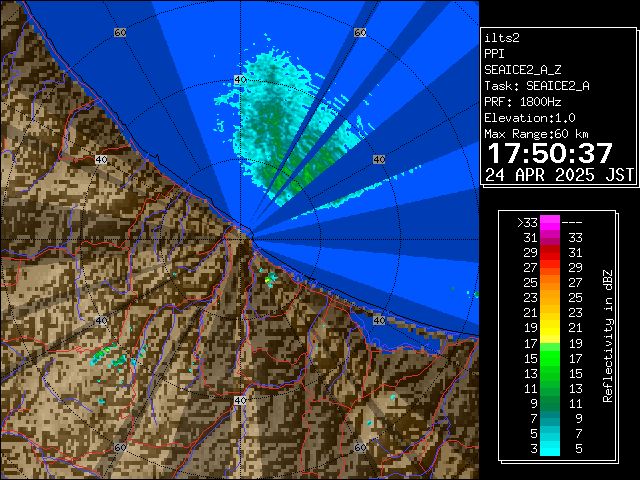This screenshot has height=480, width=640.
Task: Click the "60" range label south-southwest of radar
Action: coord(120,447)
